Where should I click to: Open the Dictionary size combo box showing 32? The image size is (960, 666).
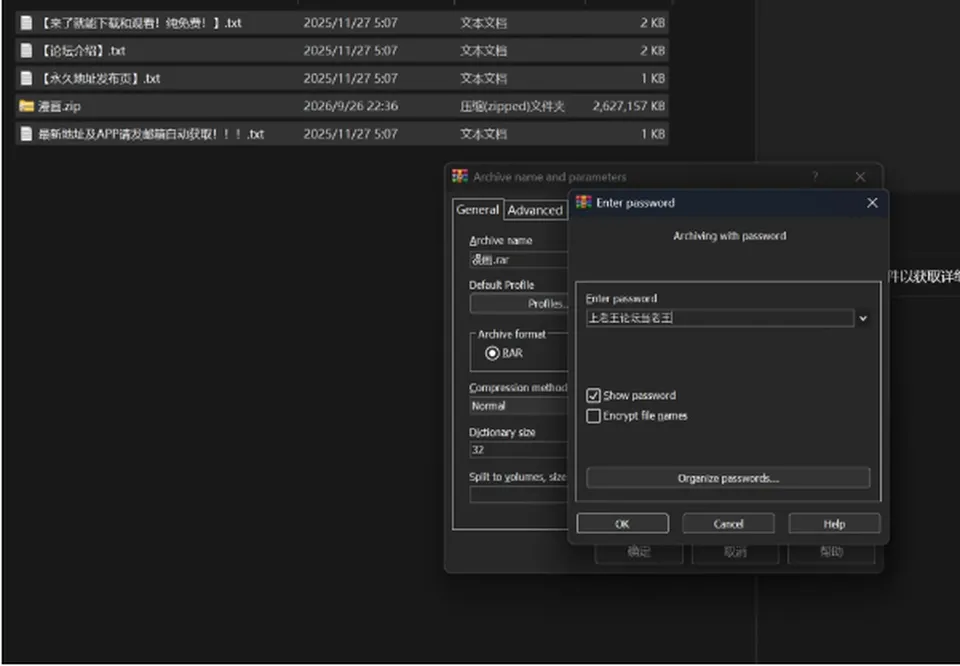point(519,450)
